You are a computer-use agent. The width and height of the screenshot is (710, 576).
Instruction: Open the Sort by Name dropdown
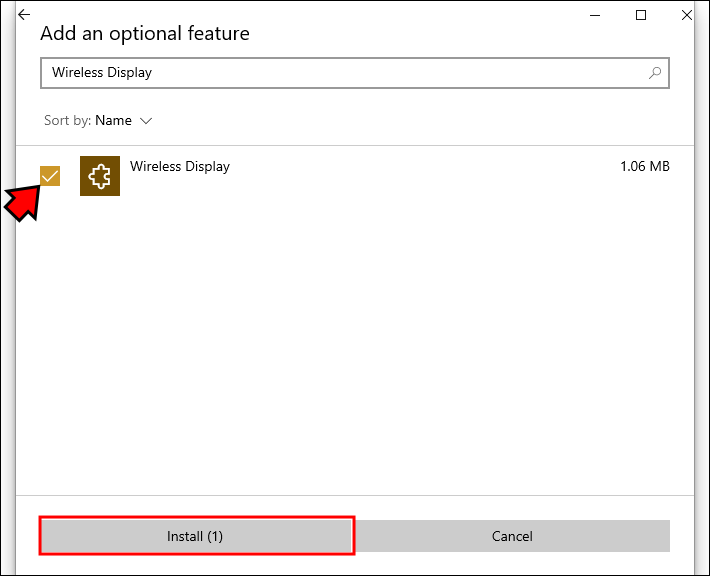coord(113,121)
